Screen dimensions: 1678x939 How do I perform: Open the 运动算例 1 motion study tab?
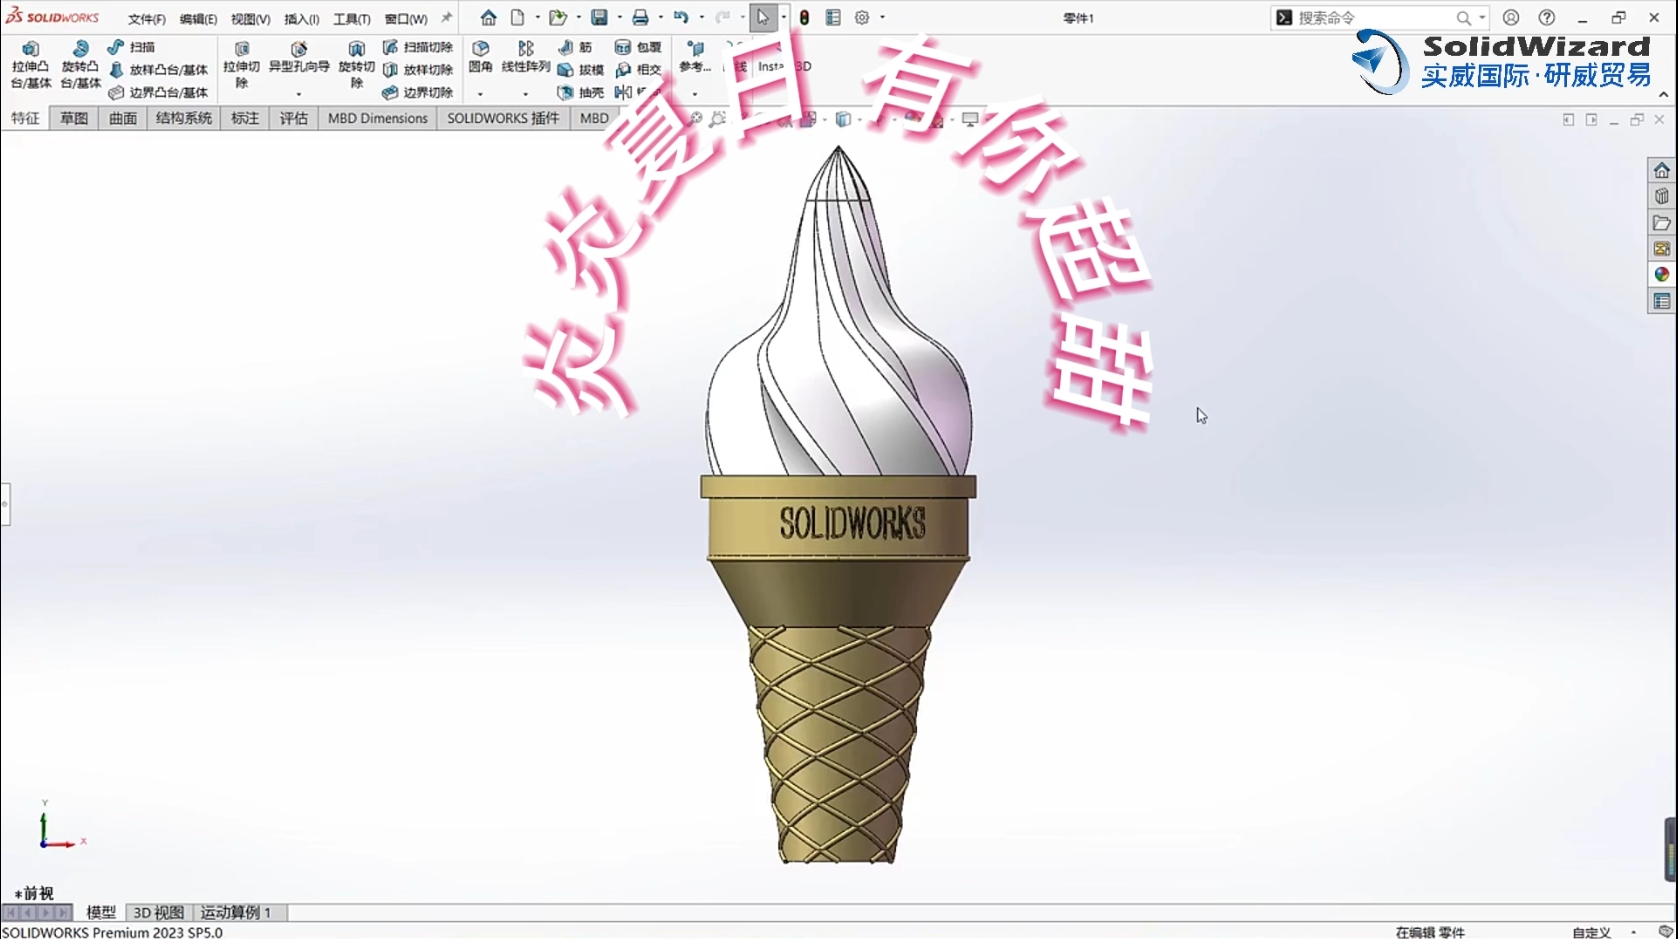[236, 912]
